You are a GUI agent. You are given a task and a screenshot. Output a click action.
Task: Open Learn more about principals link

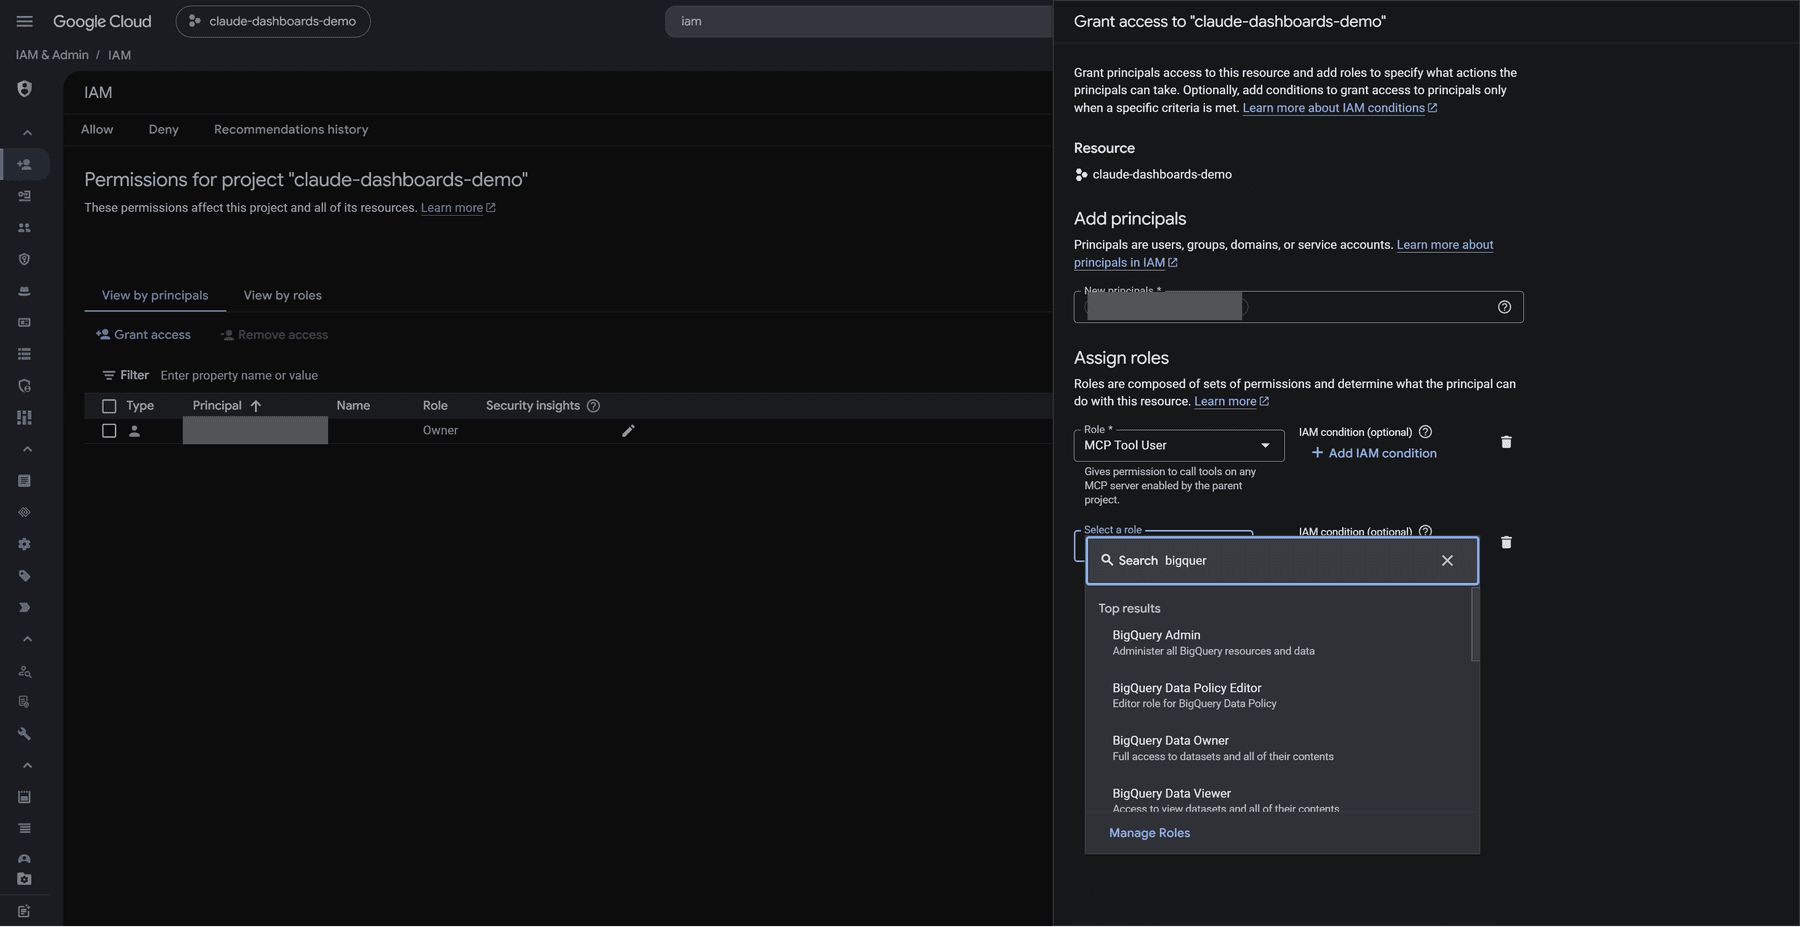(1284, 254)
